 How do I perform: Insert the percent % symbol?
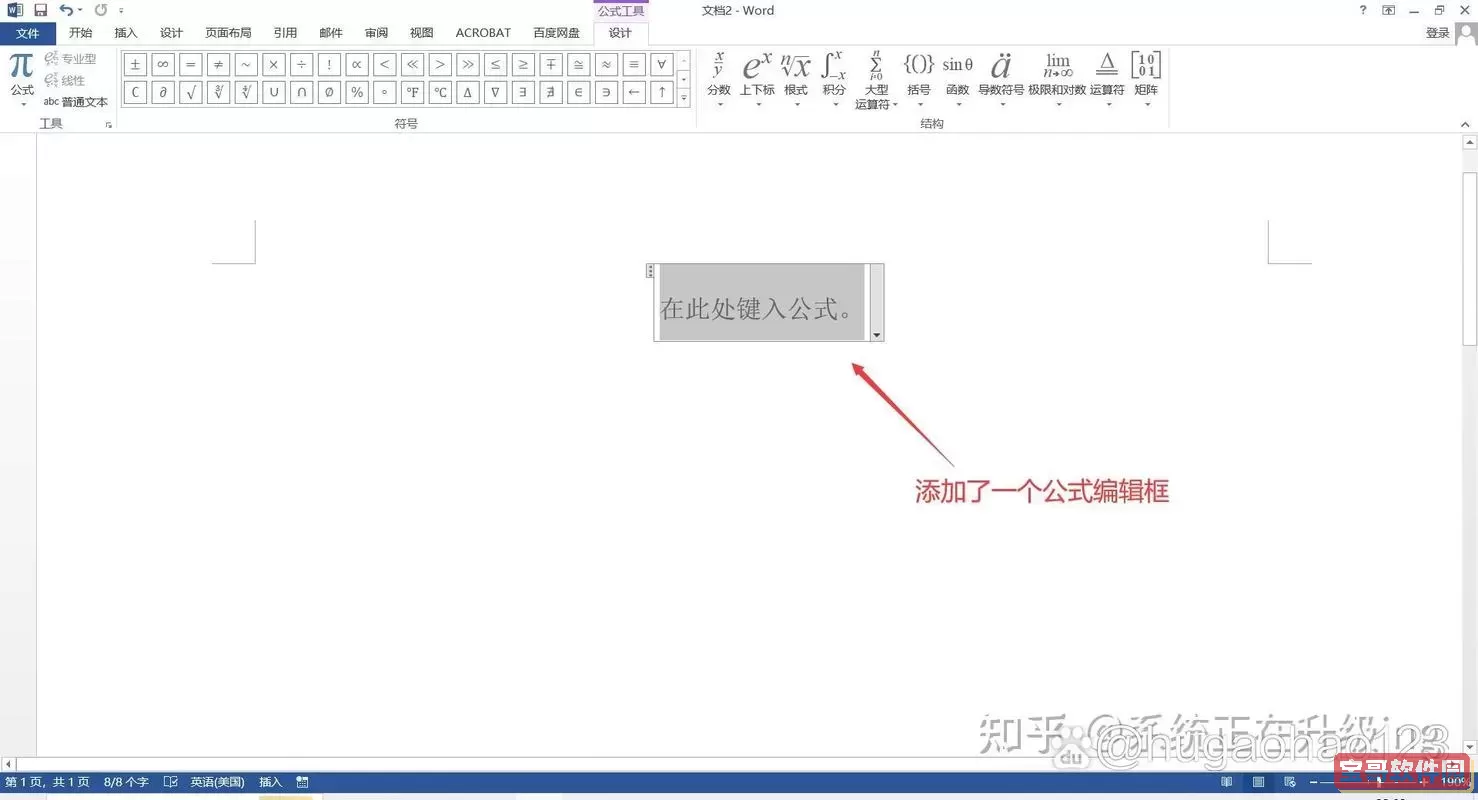click(356, 93)
